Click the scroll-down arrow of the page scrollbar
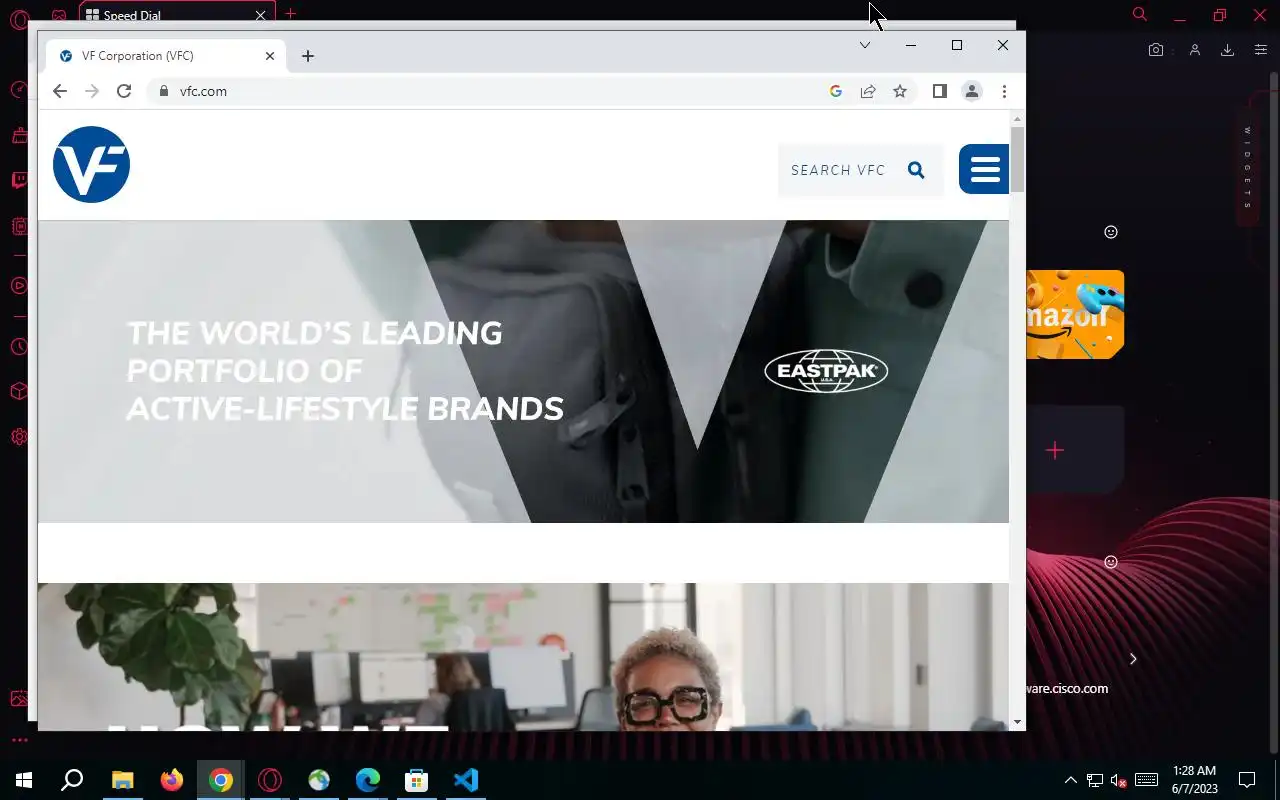Screen dimensions: 1280x800 pyautogui.click(x=1017, y=722)
